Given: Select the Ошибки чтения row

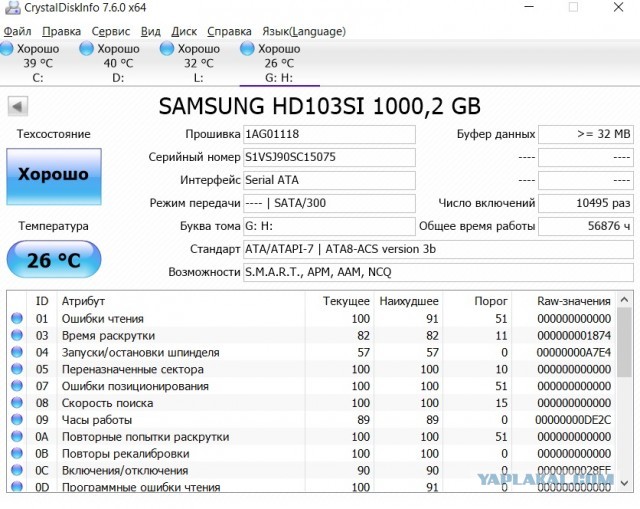Looking at the screenshot, I should (312, 318).
